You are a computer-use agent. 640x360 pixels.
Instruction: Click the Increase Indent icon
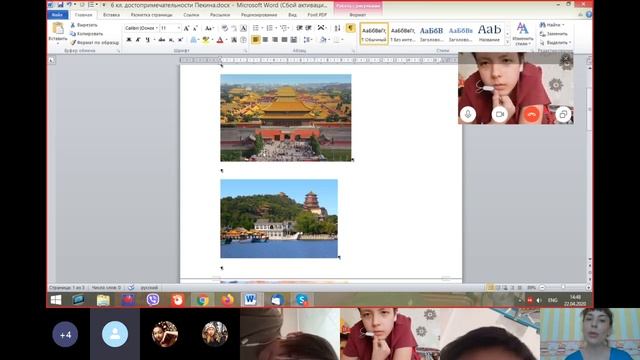(x=309, y=28)
